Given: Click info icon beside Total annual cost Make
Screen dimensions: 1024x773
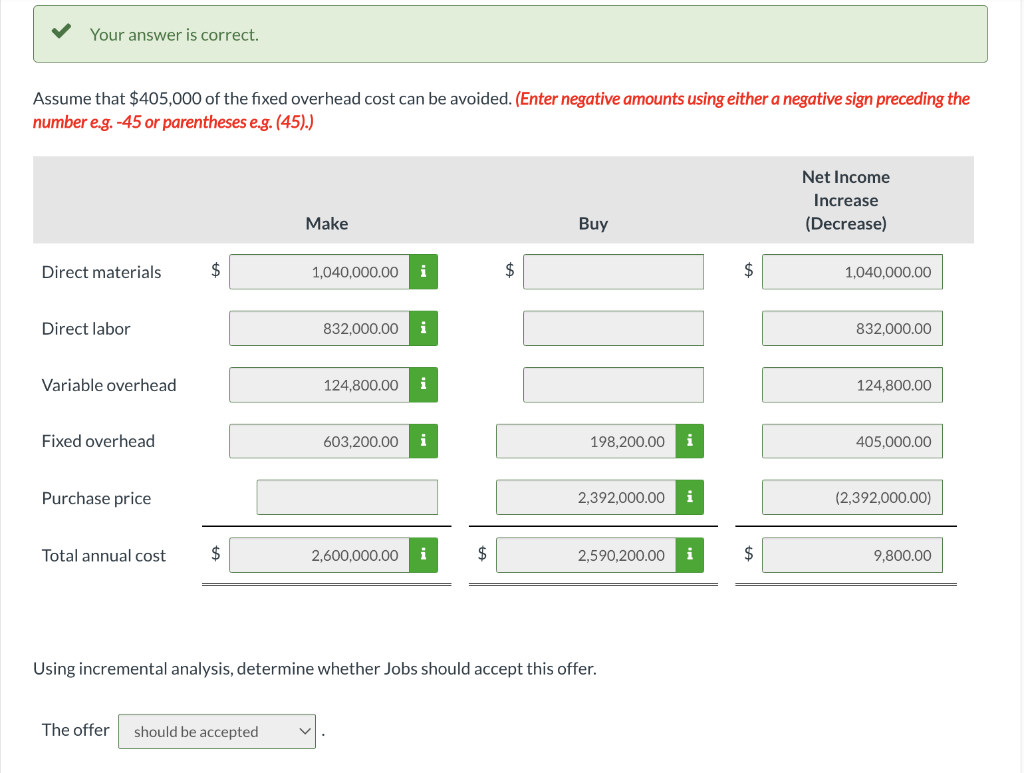Looking at the screenshot, I should (423, 555).
